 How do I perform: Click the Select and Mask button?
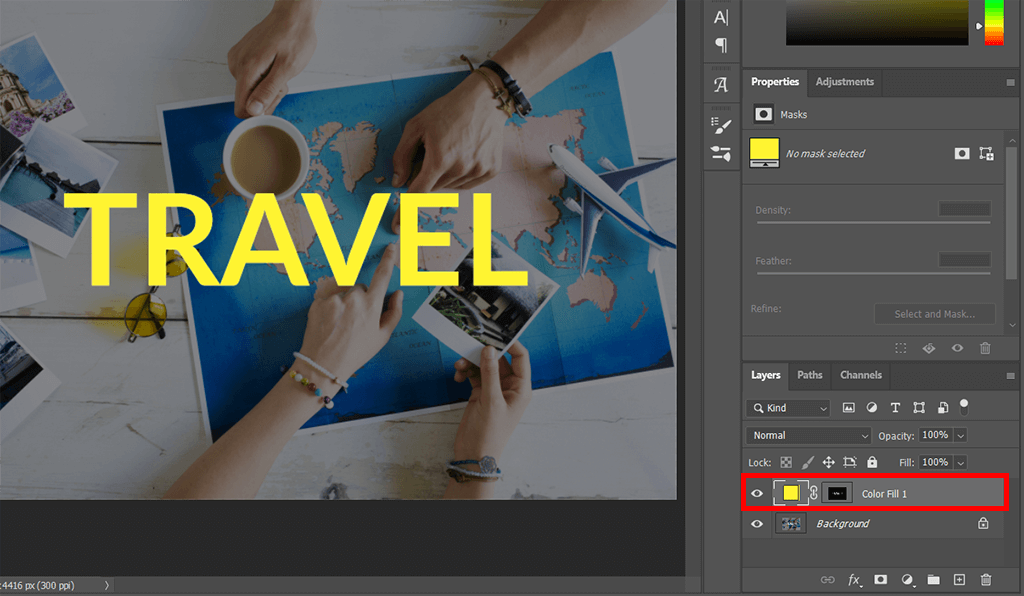(x=935, y=314)
